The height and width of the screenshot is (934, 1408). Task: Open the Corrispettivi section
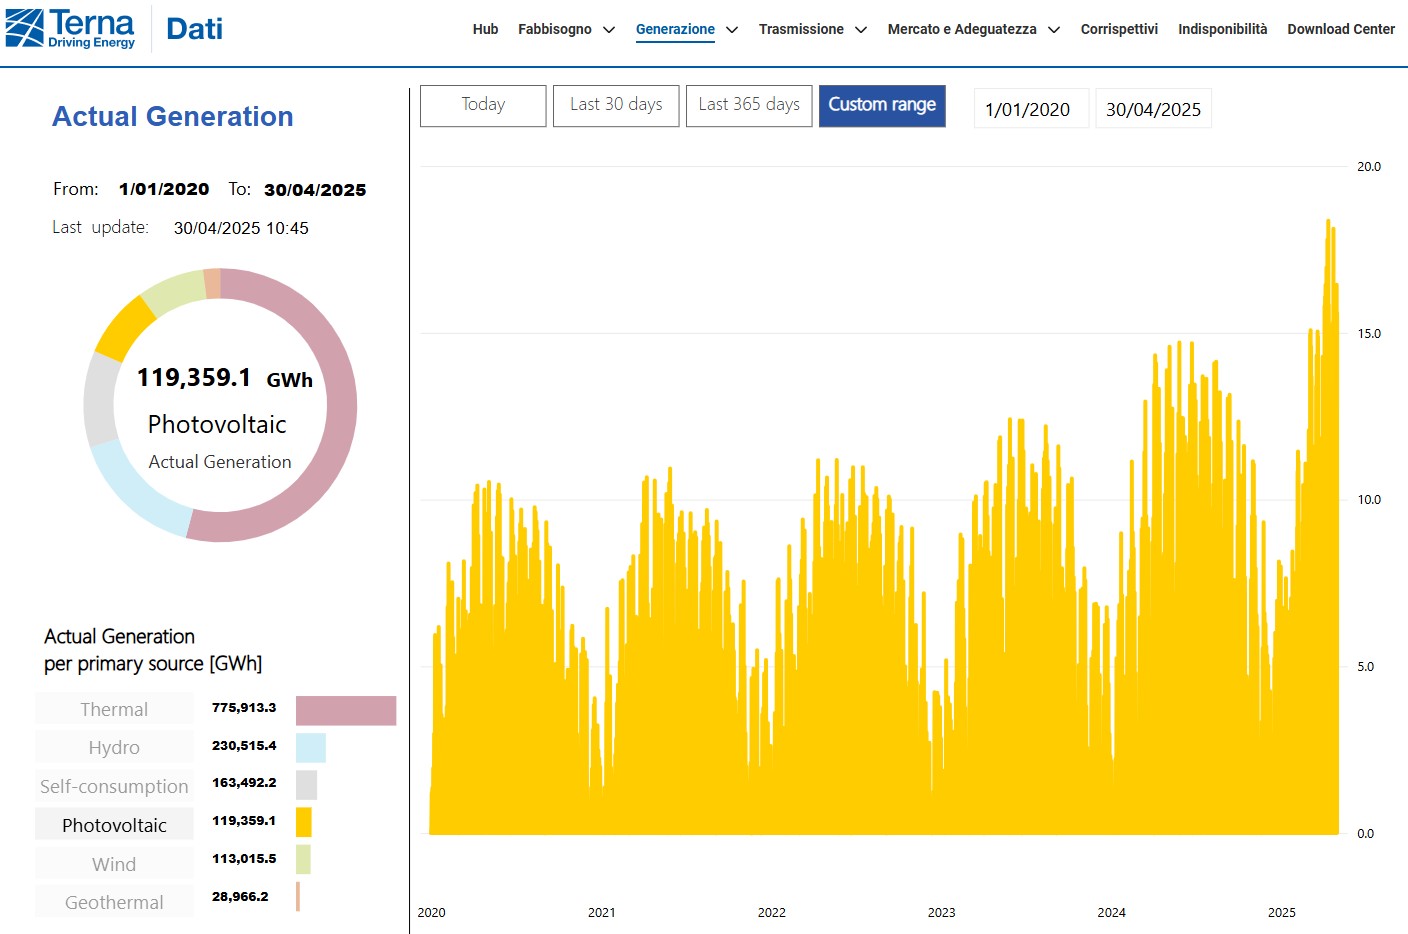1119,29
